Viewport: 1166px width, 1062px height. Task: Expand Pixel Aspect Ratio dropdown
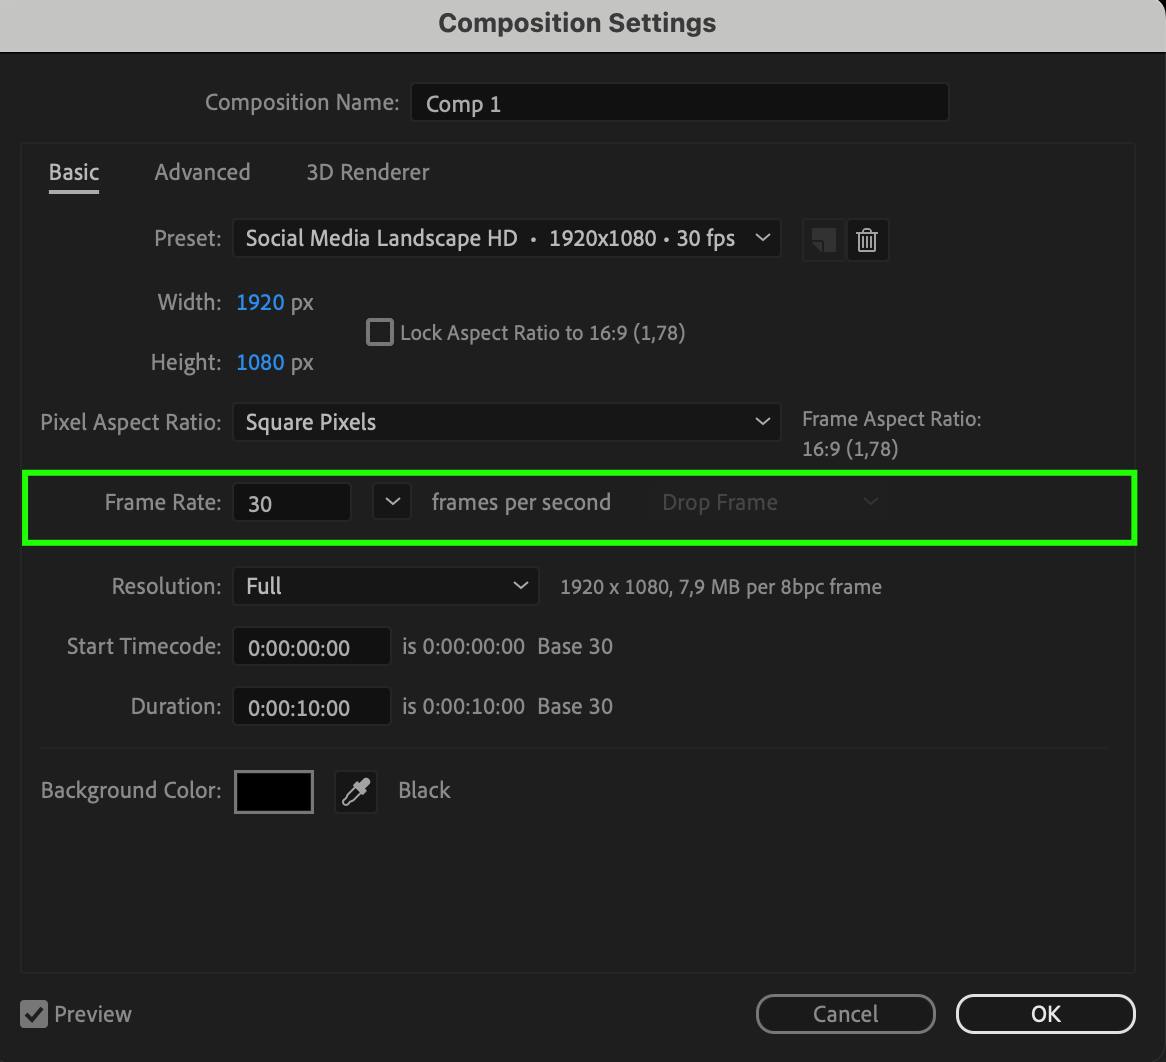click(x=506, y=422)
